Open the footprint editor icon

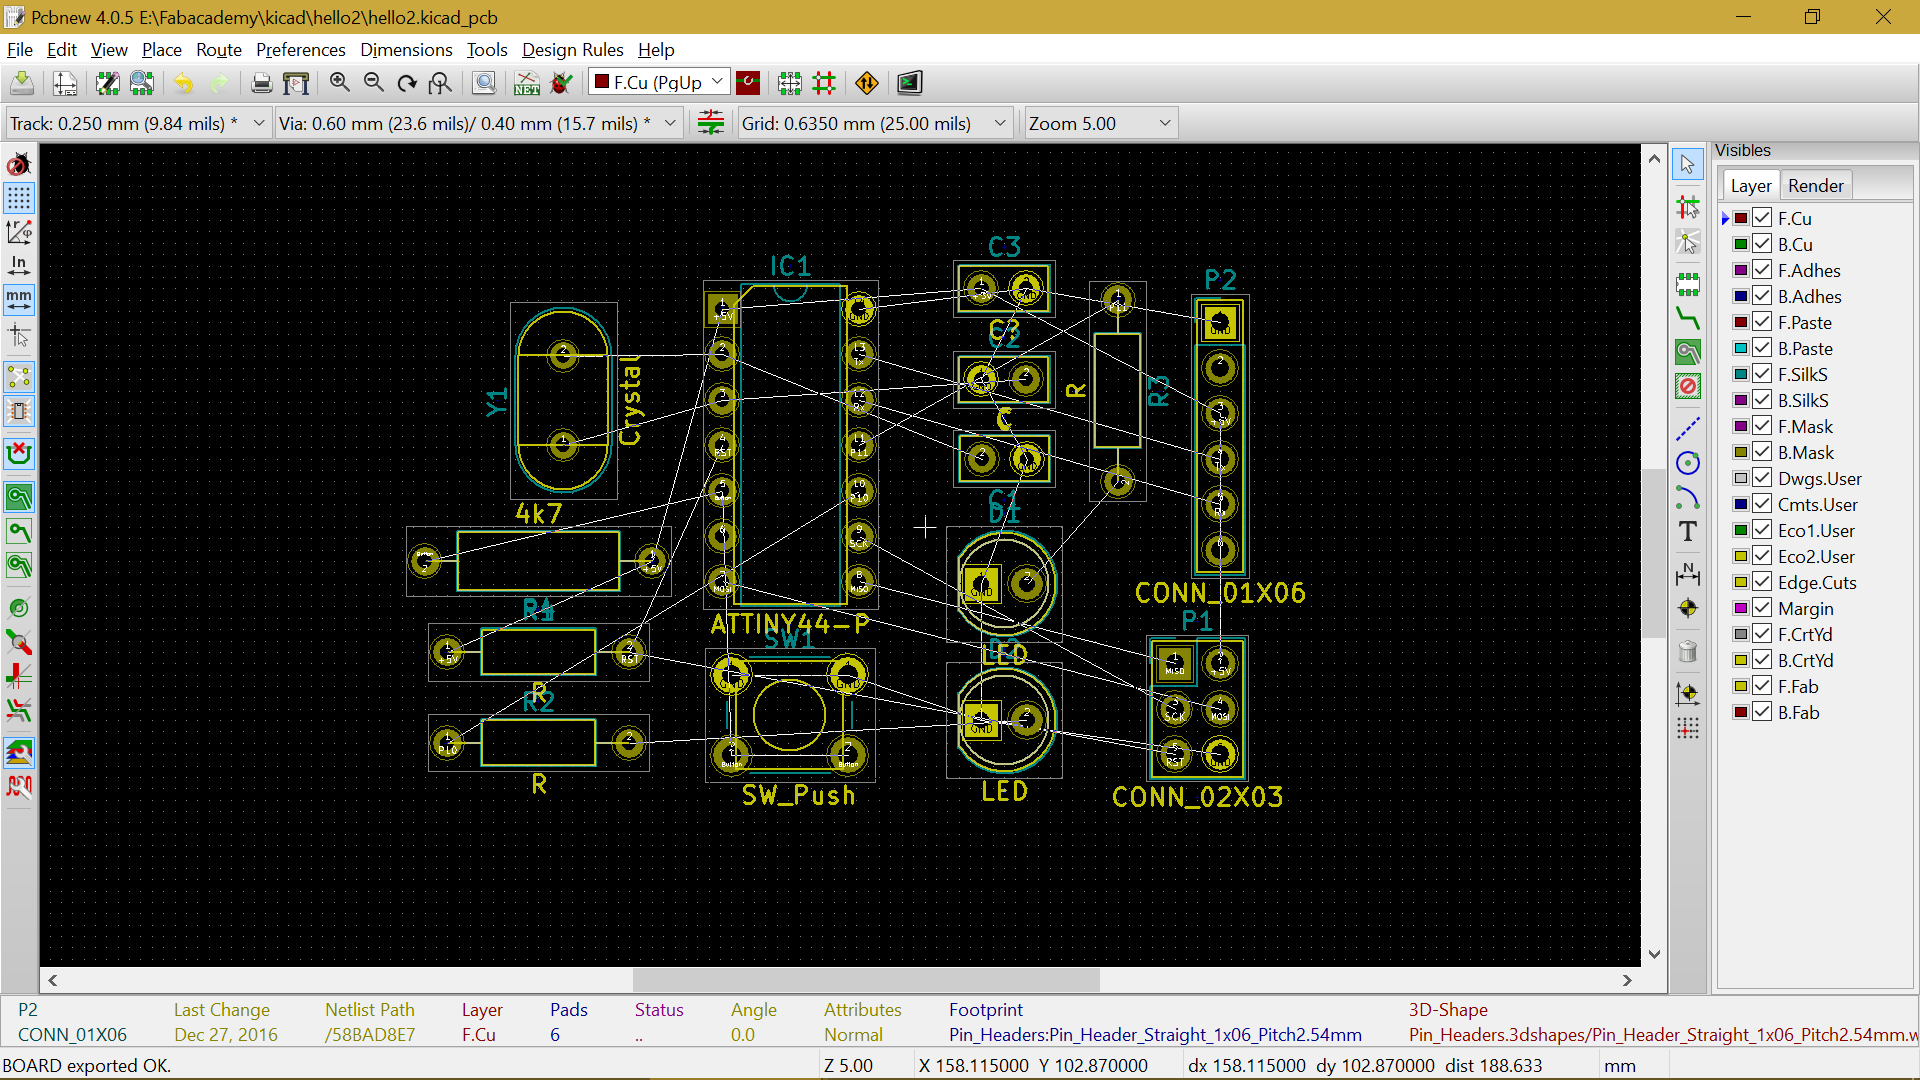click(x=107, y=83)
